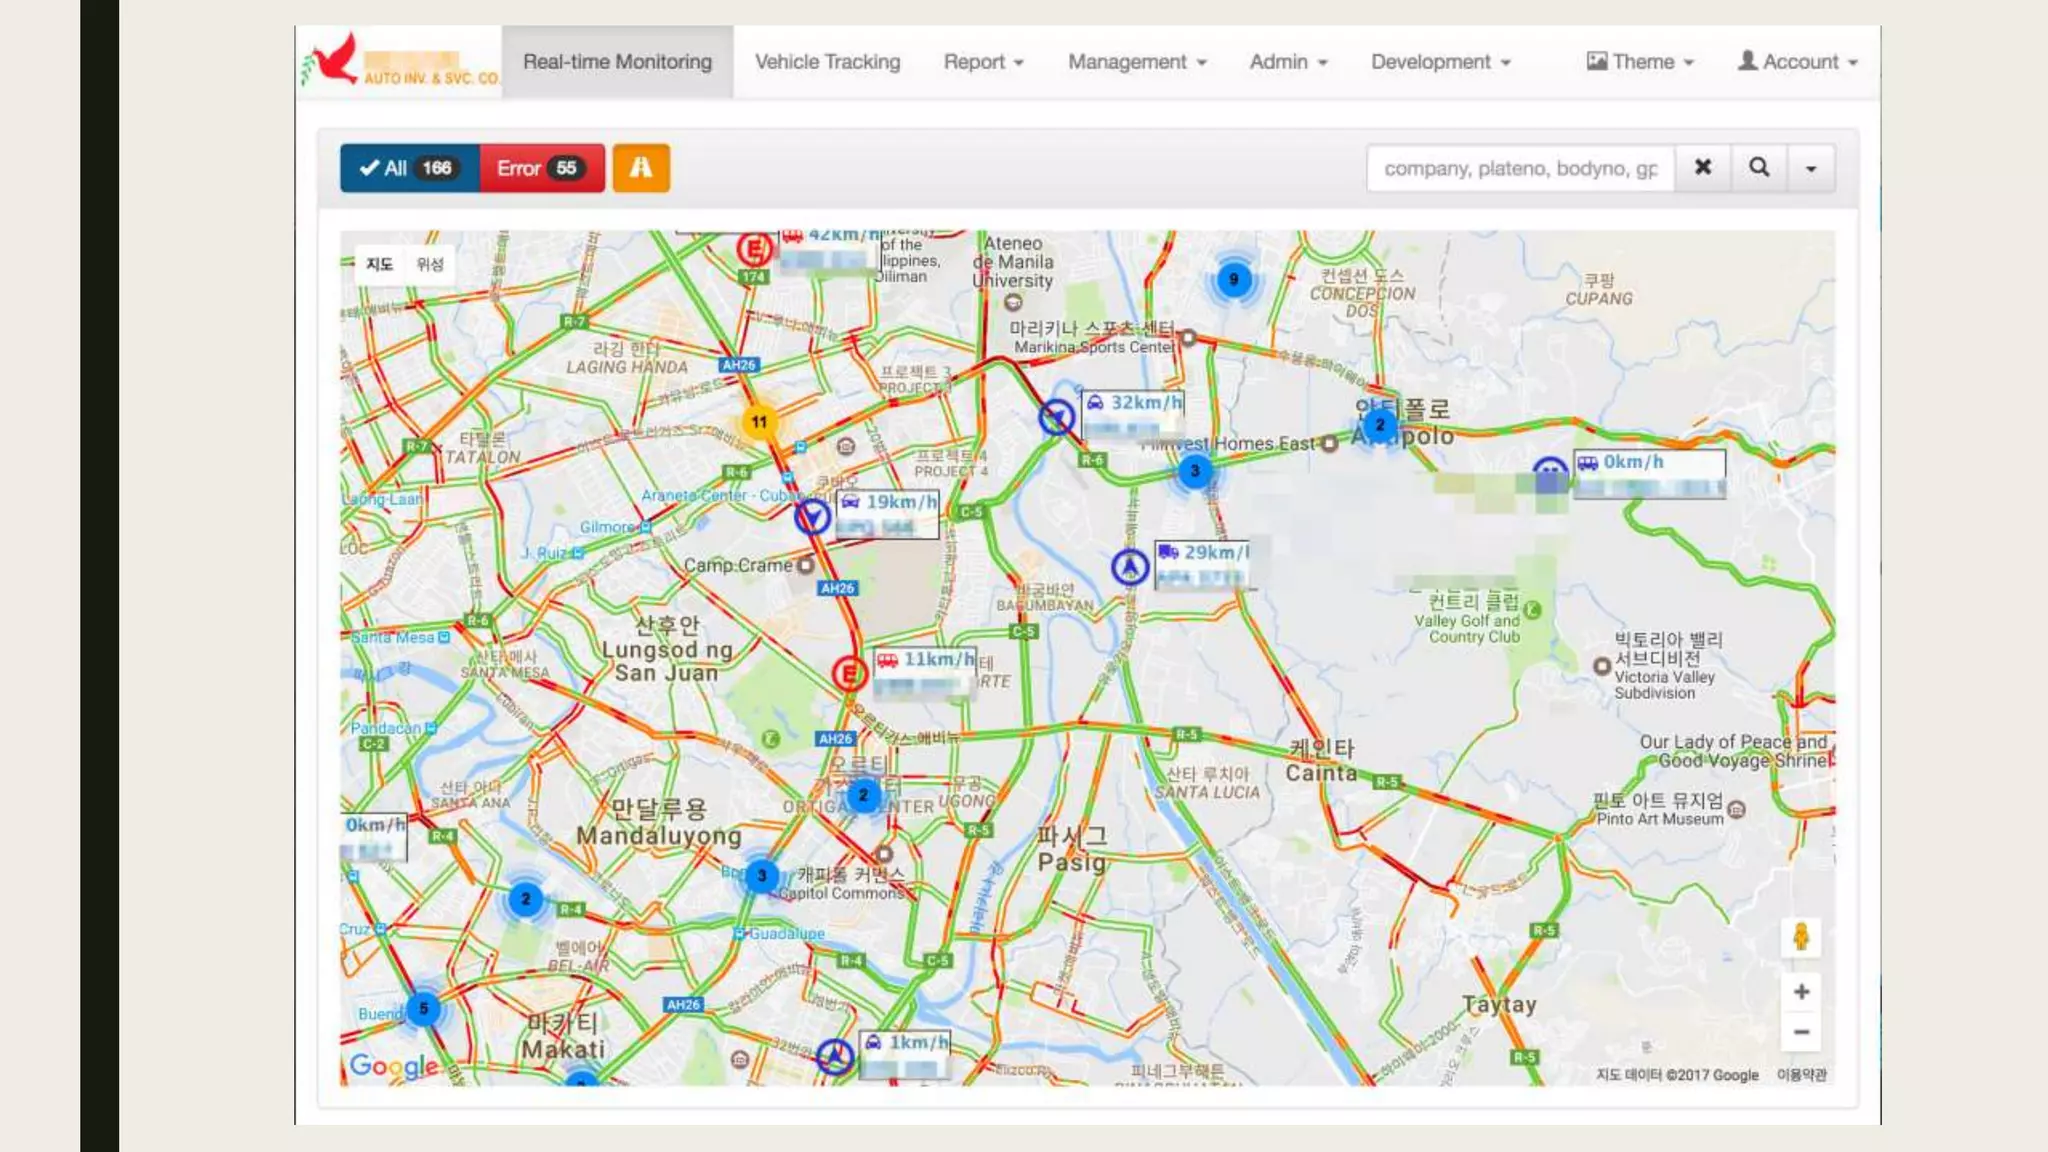Toggle the All 166 vehicles filter

point(409,168)
